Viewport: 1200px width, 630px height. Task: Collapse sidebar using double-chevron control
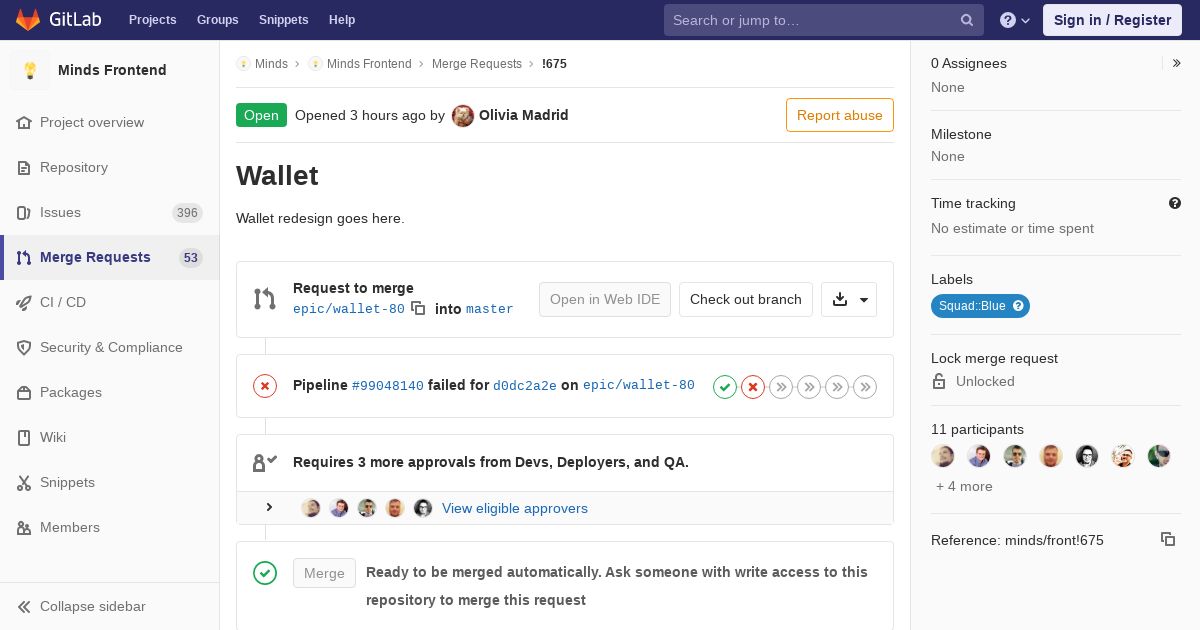pos(109,606)
